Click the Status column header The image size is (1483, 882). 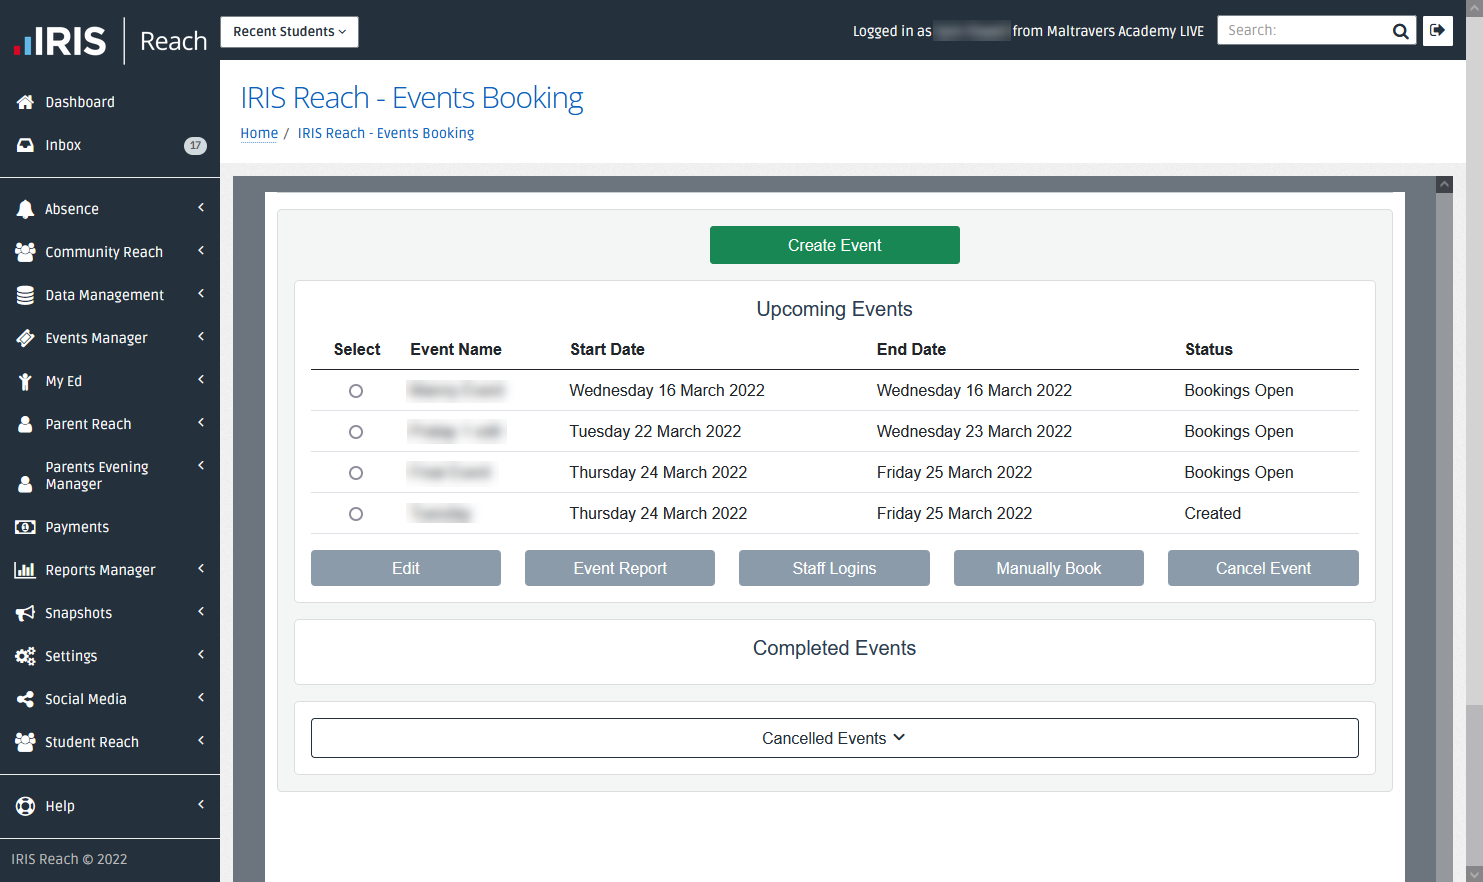coord(1208,349)
